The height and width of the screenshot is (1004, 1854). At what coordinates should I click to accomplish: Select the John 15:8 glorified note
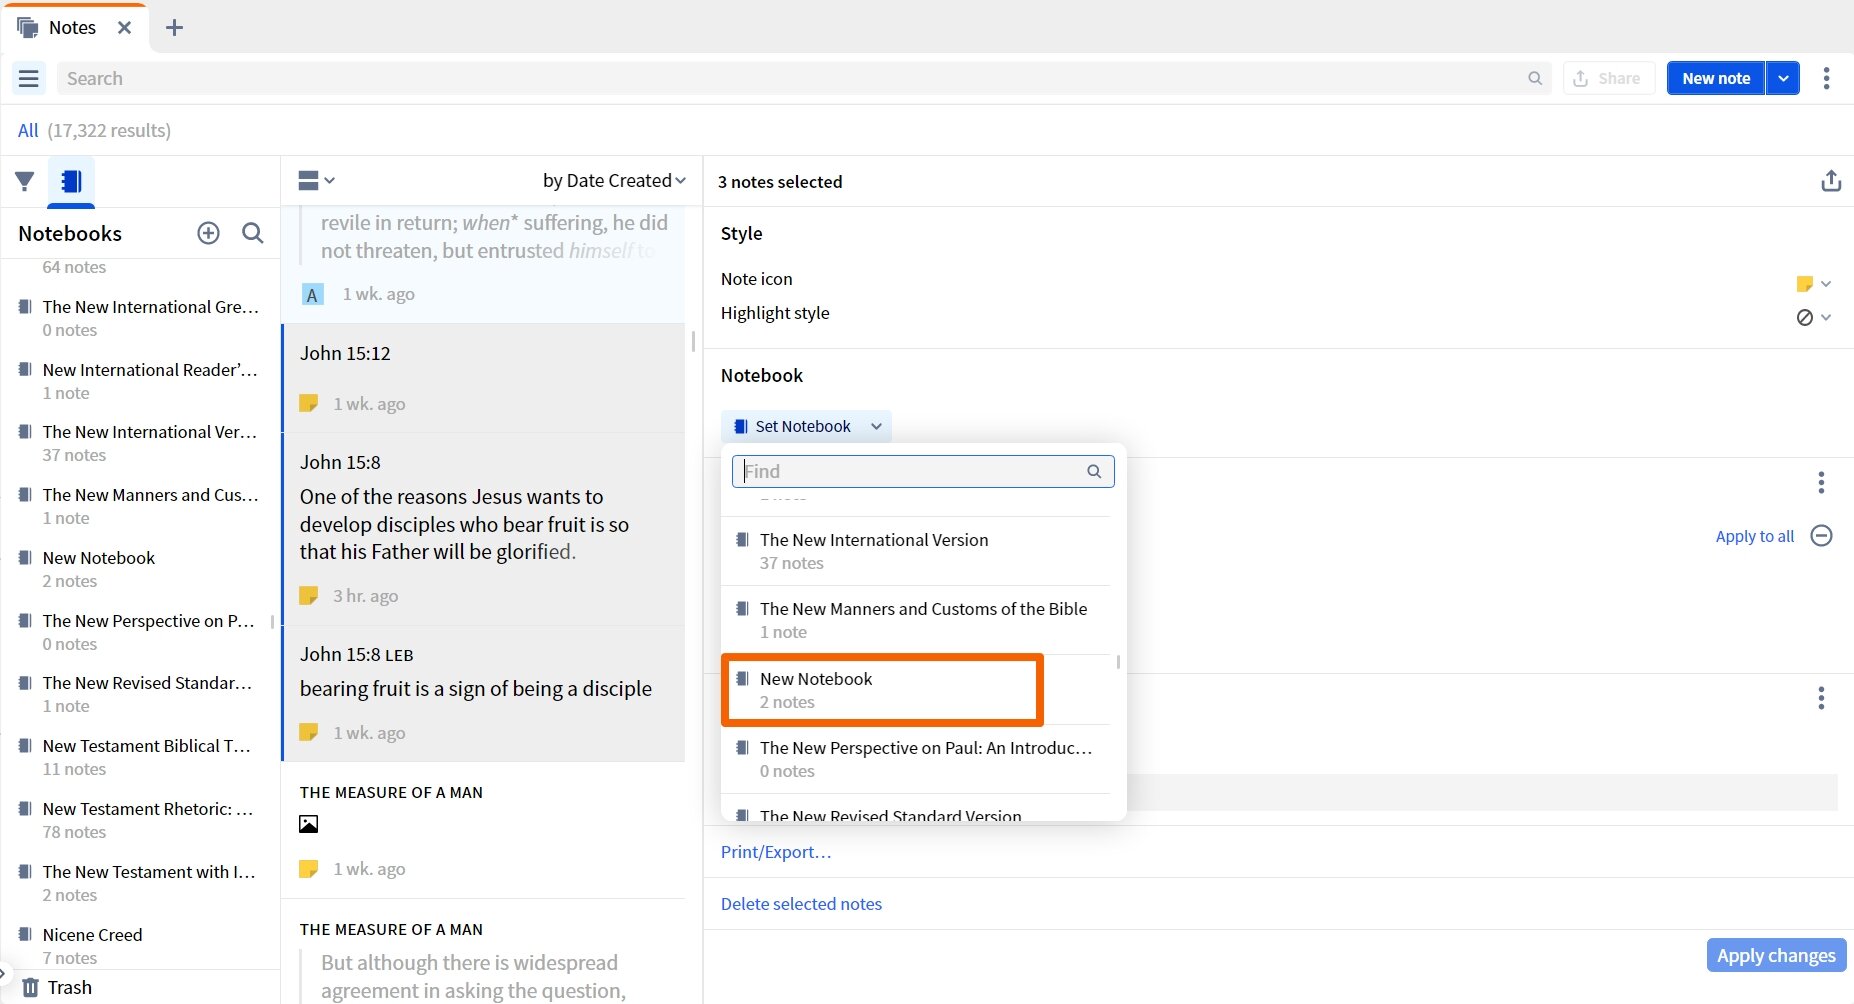[484, 529]
